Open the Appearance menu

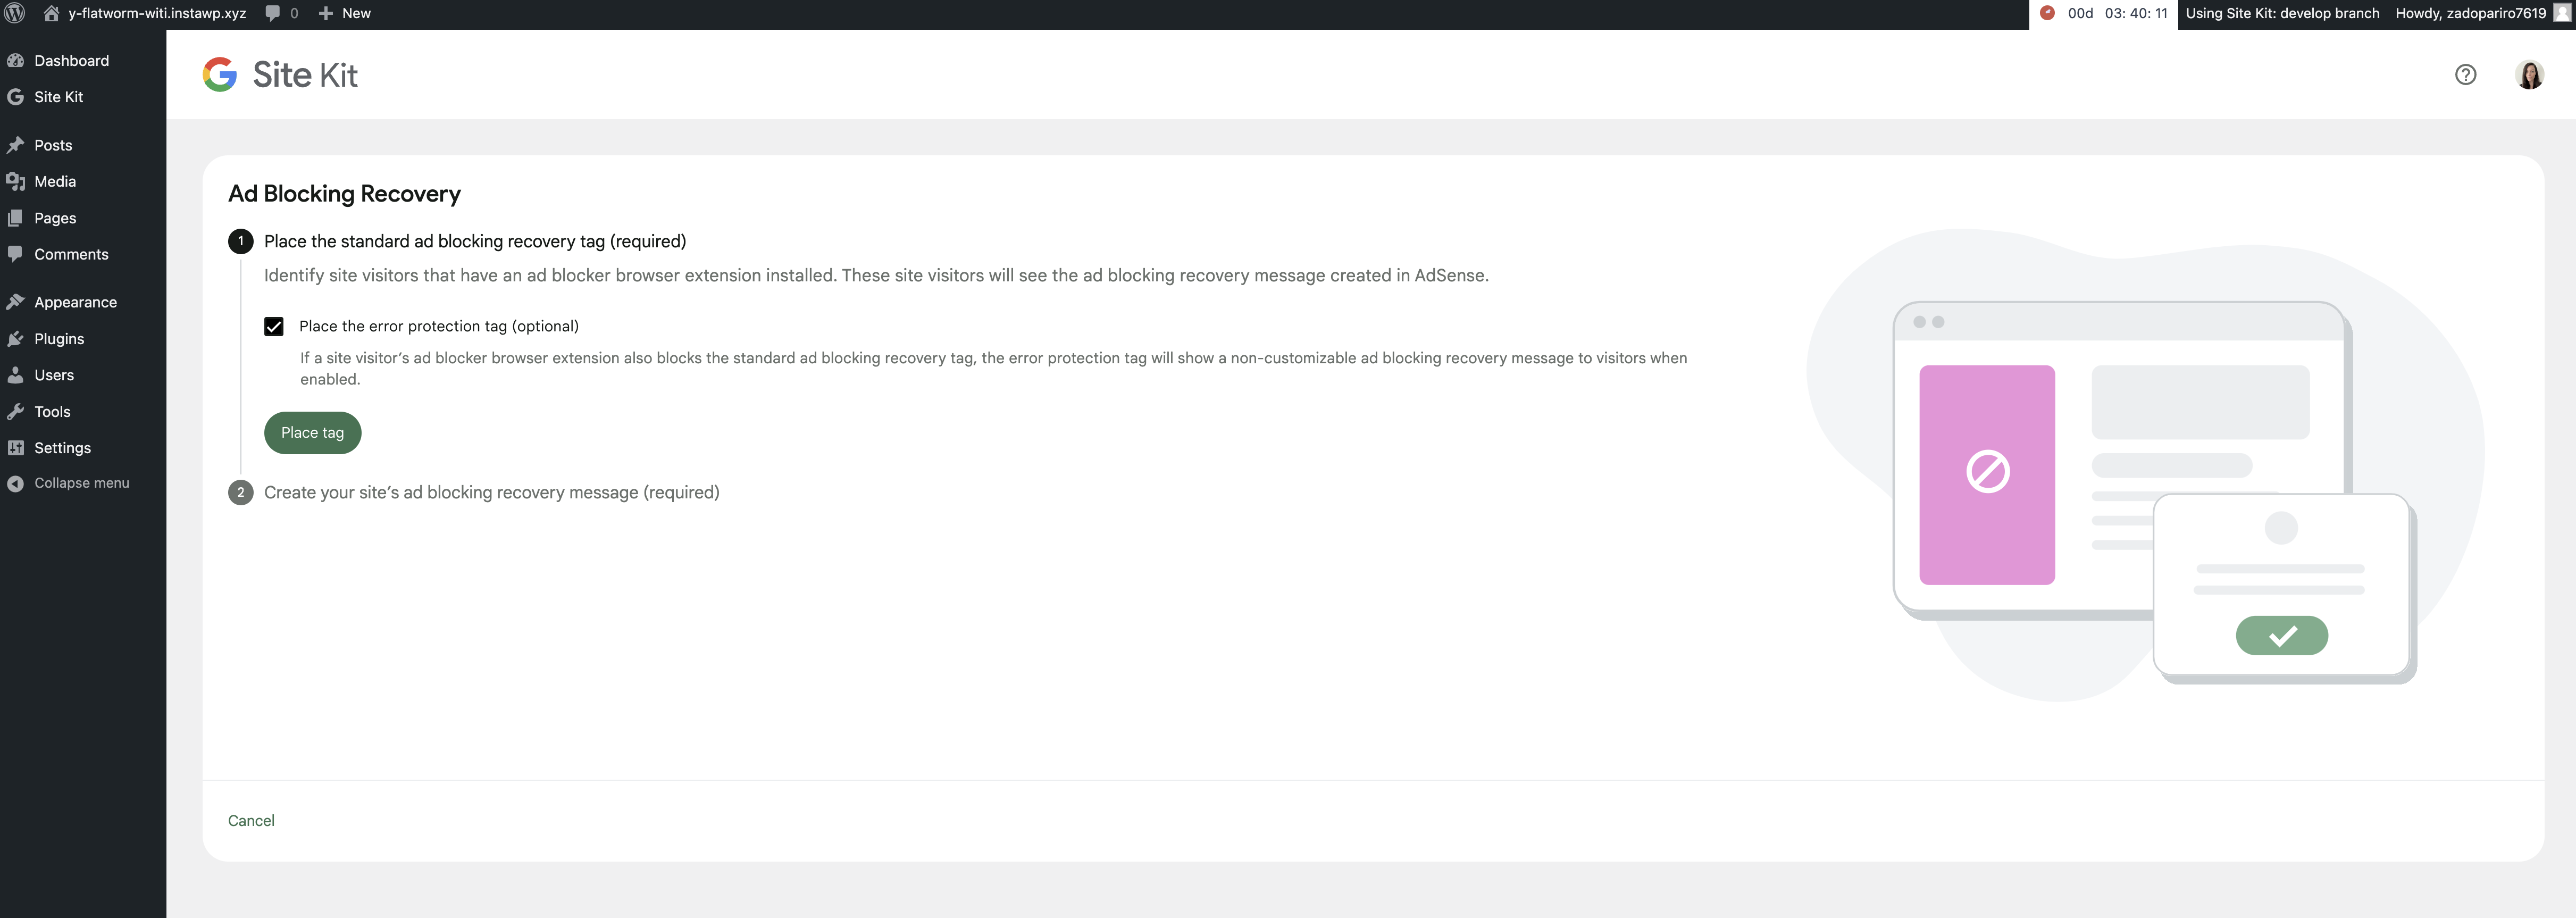75,301
